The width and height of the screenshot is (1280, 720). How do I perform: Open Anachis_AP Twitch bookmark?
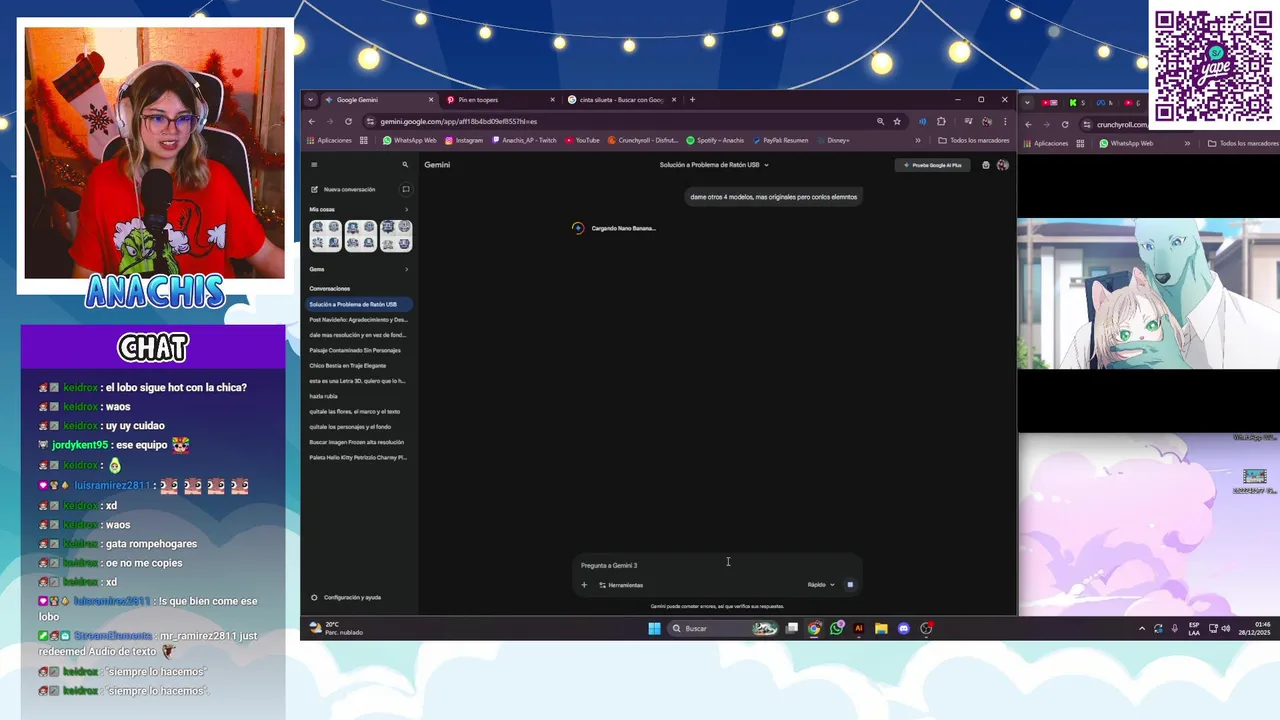(524, 140)
